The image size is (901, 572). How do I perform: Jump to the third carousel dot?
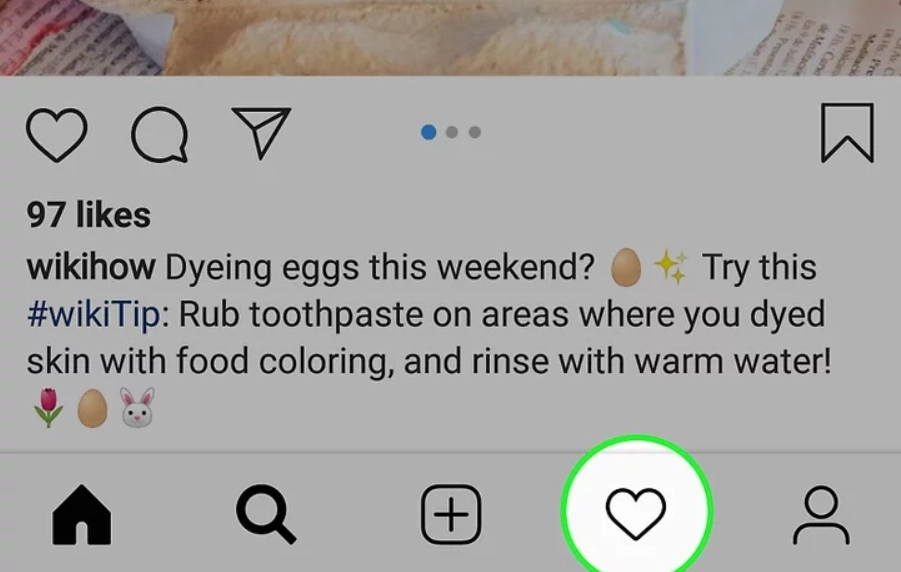pos(475,132)
